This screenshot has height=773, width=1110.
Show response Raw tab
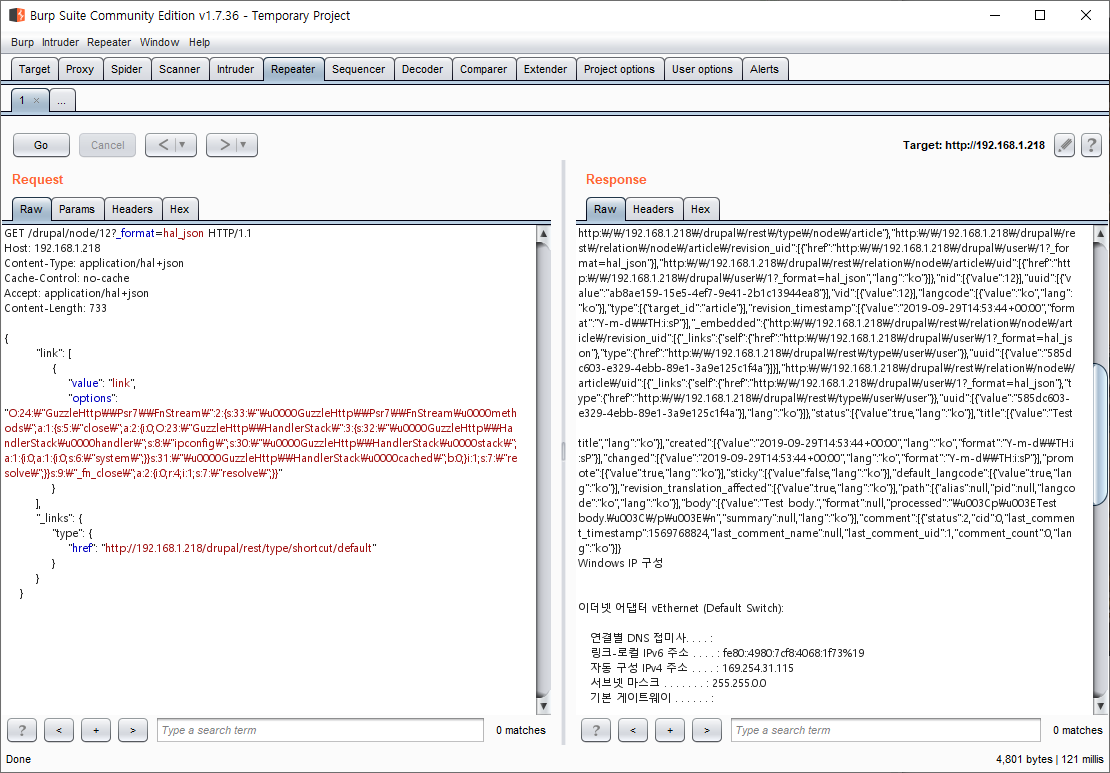[605, 209]
